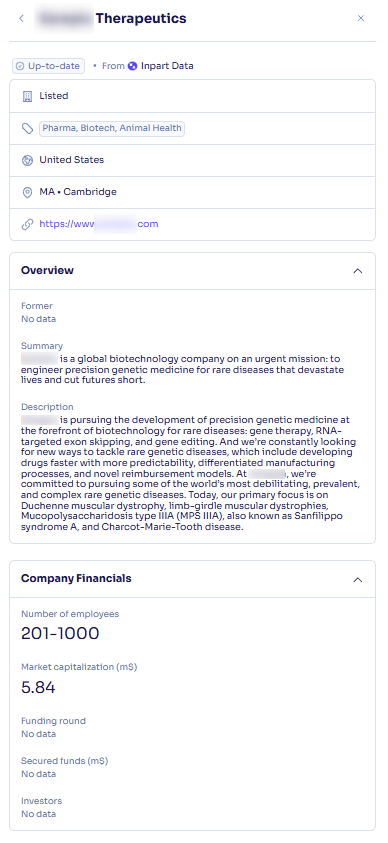Click the Up-to-date status badge
Screen dimensions: 388x843
point(48,66)
